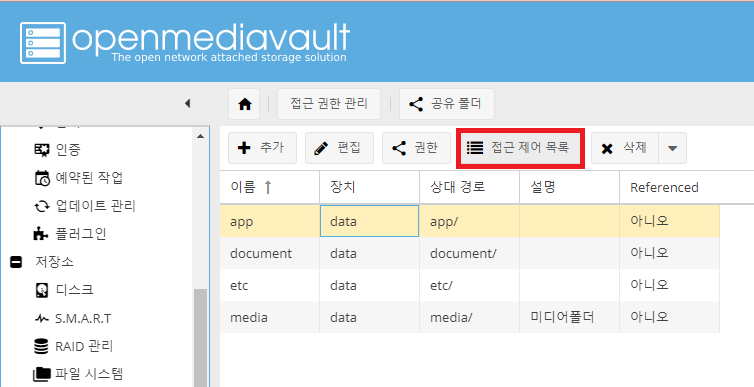Screen dimensions: 754x387
Task: Sort by 장치 column header
Action: coord(369,187)
